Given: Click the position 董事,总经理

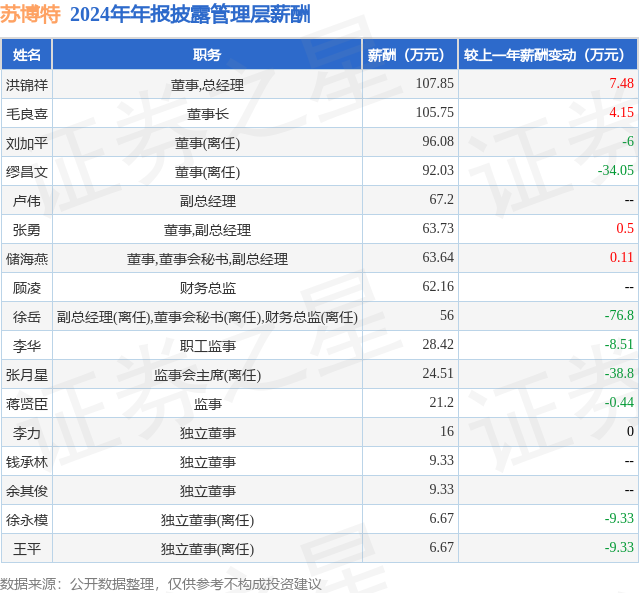Looking at the screenshot, I should pos(207,85).
